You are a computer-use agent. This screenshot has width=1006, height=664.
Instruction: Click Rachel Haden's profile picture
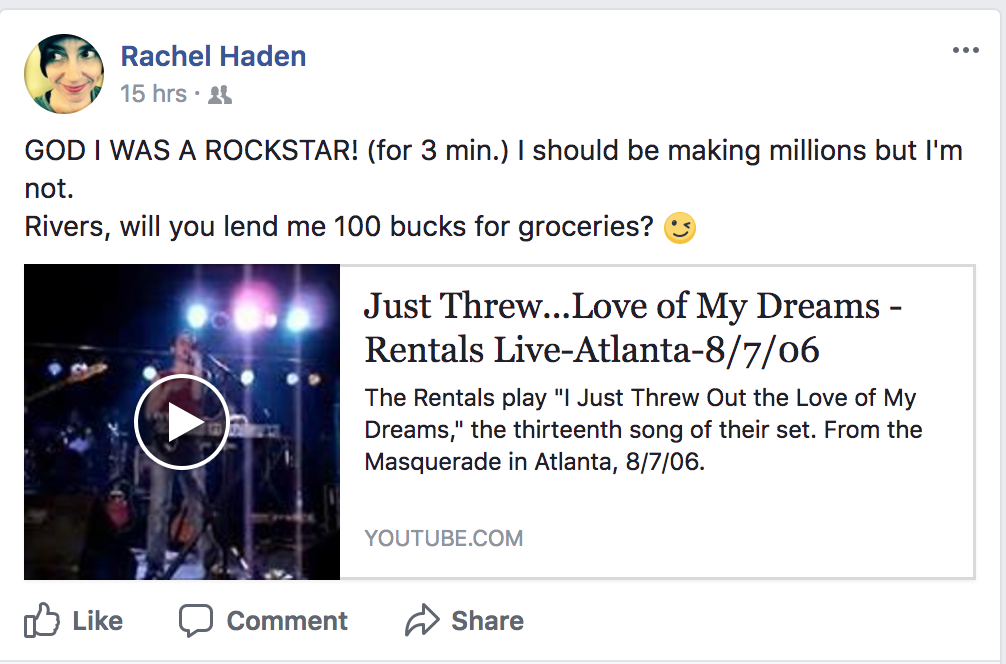[x=64, y=74]
